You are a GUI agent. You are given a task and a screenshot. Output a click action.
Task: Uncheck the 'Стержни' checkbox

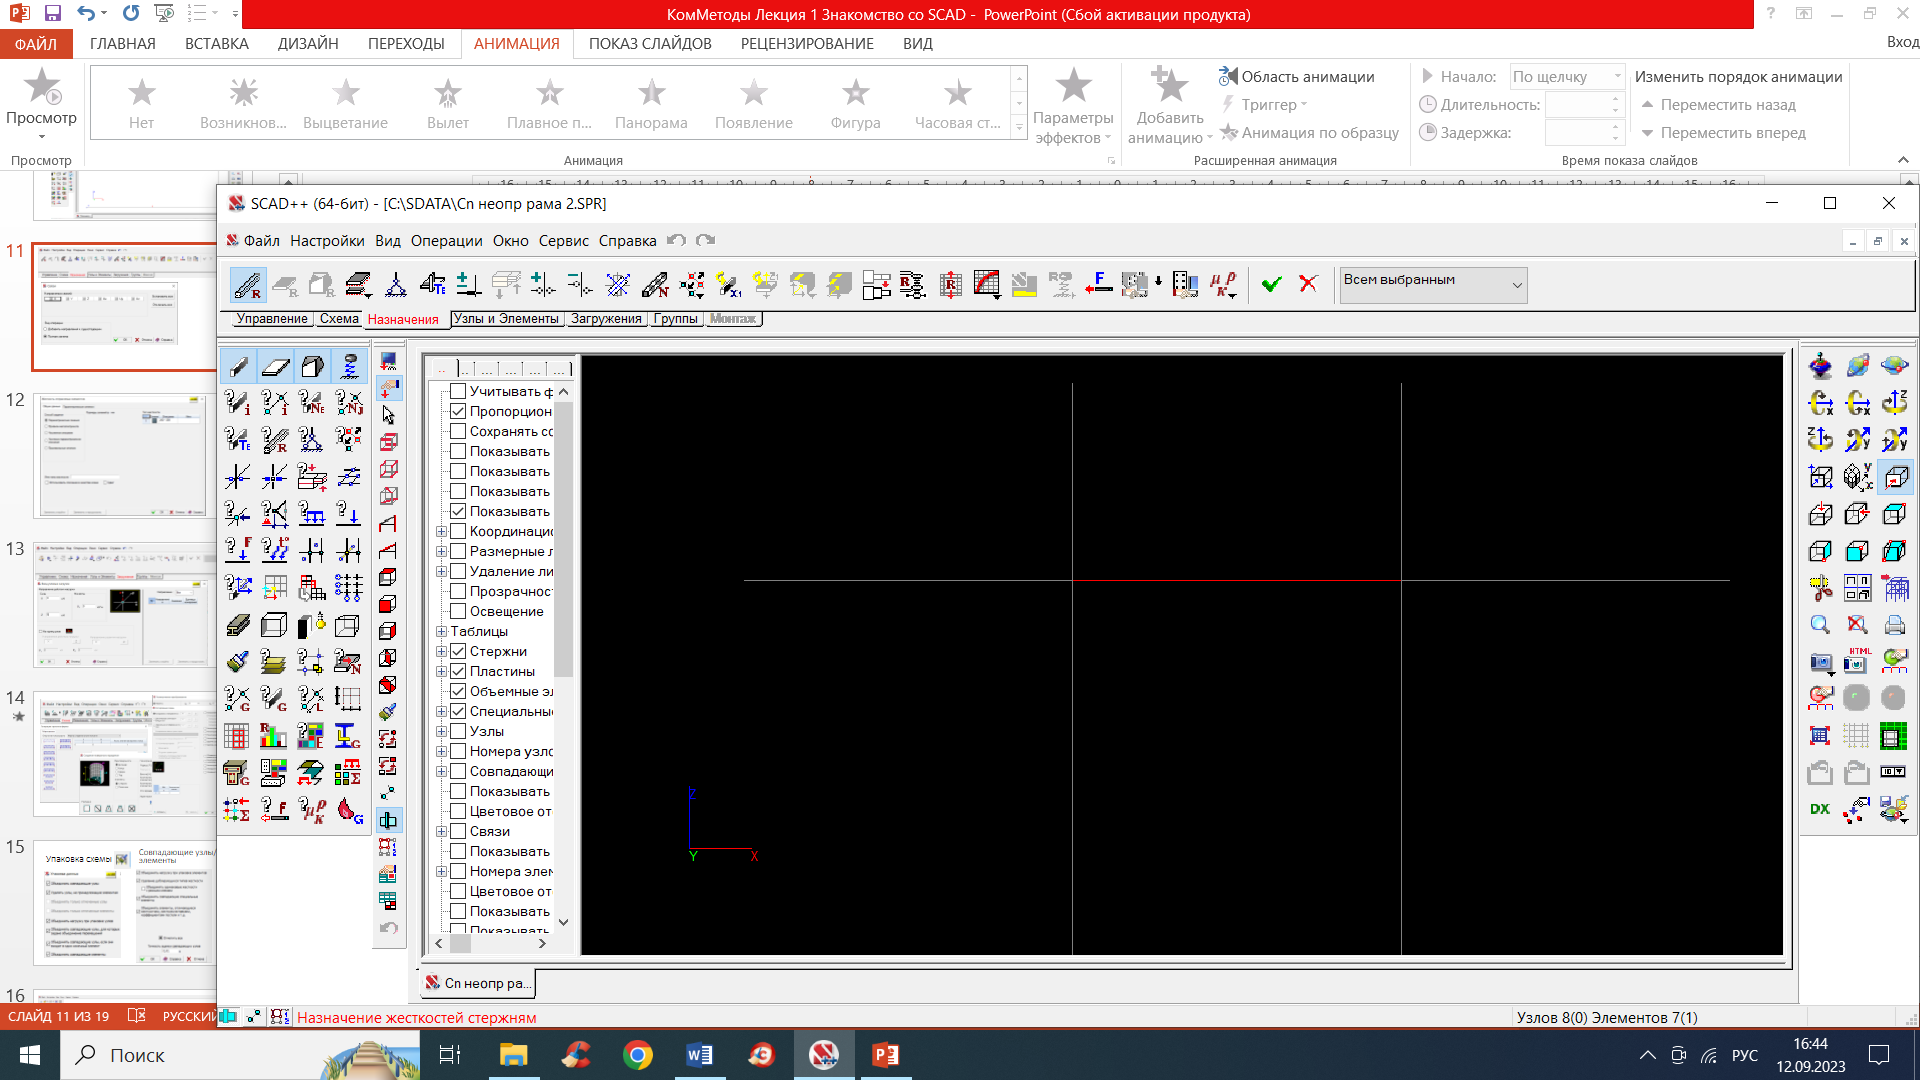click(x=458, y=651)
